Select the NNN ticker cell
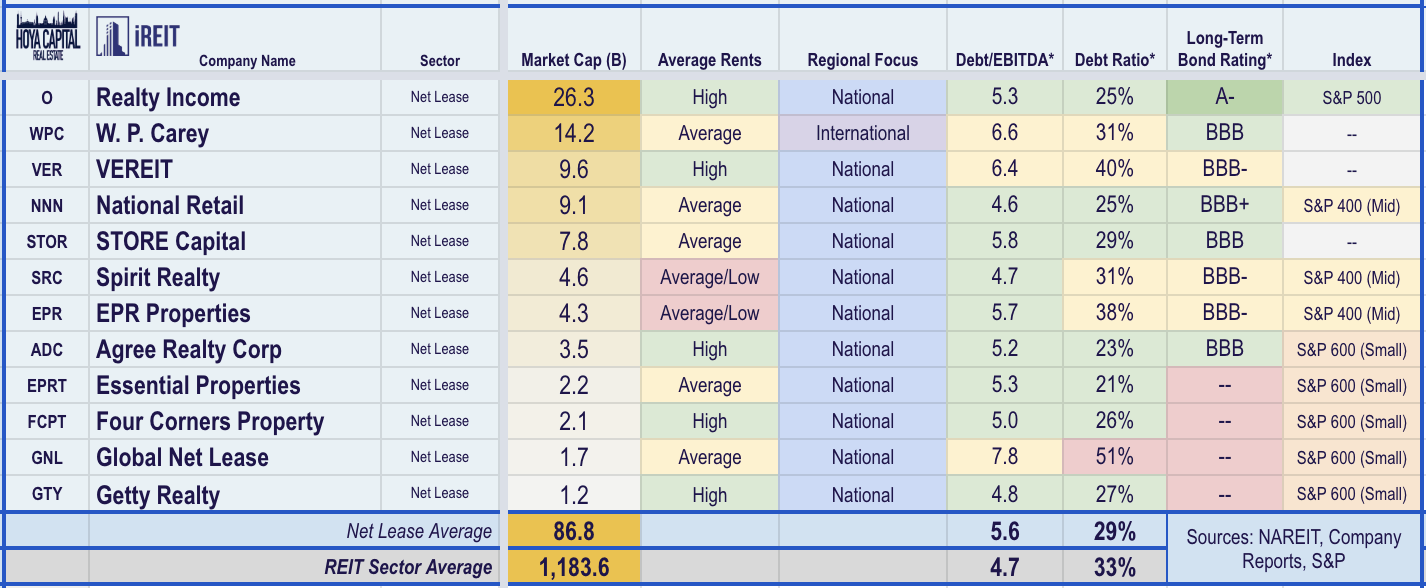The width and height of the screenshot is (1426, 588). [x=47, y=206]
